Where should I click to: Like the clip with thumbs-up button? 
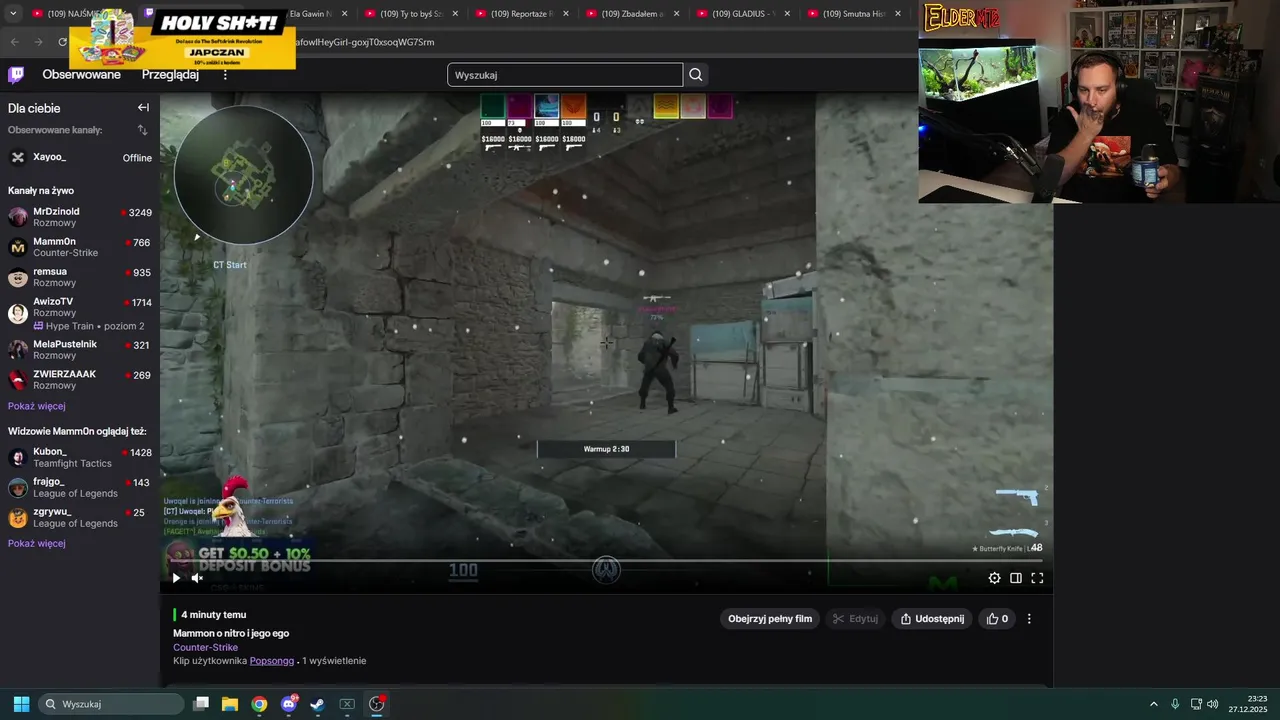[x=997, y=619]
